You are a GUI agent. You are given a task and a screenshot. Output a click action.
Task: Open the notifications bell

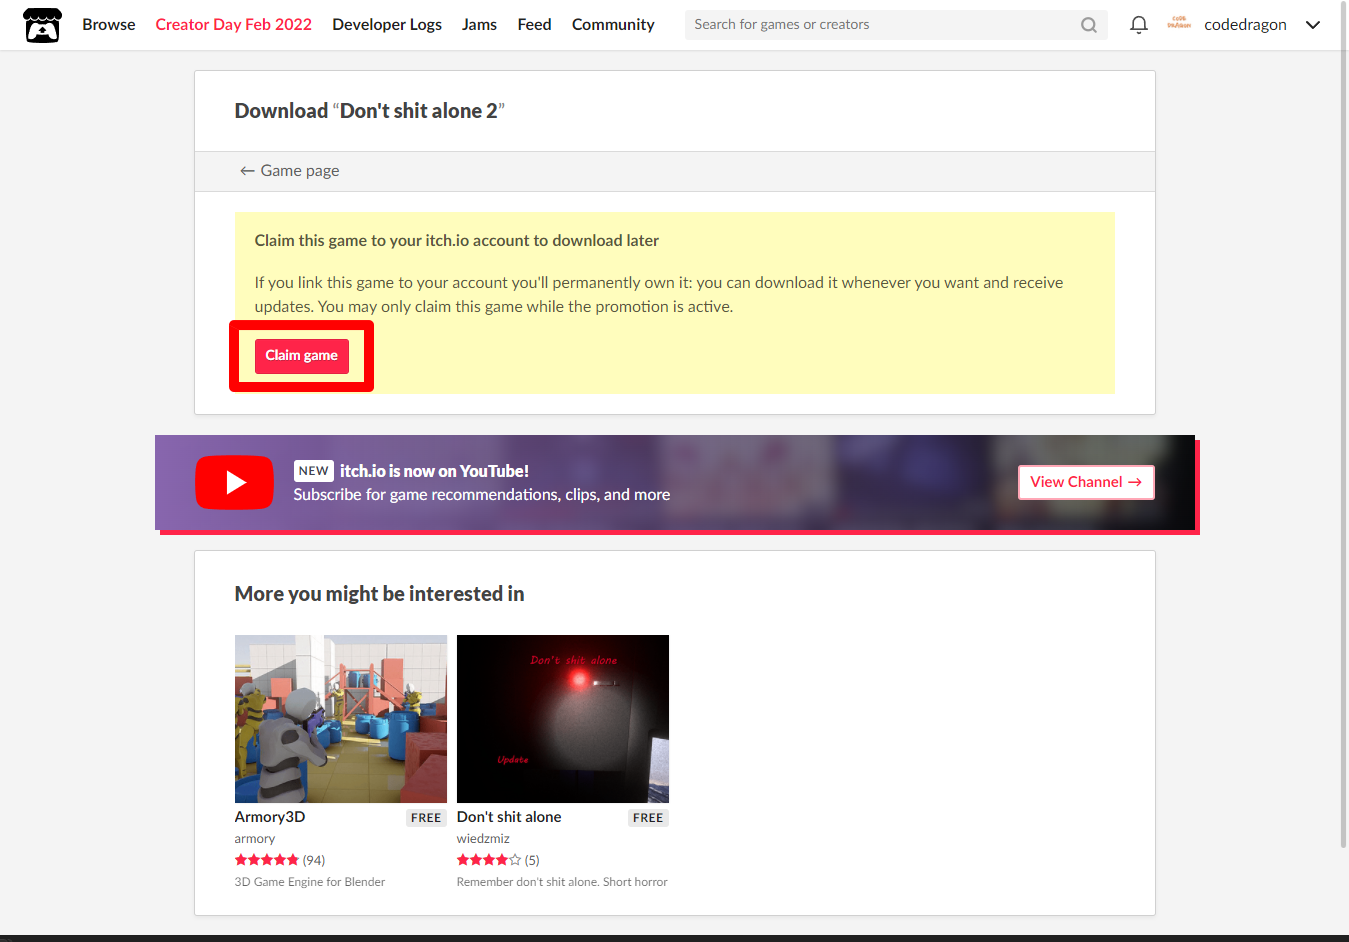pos(1138,25)
